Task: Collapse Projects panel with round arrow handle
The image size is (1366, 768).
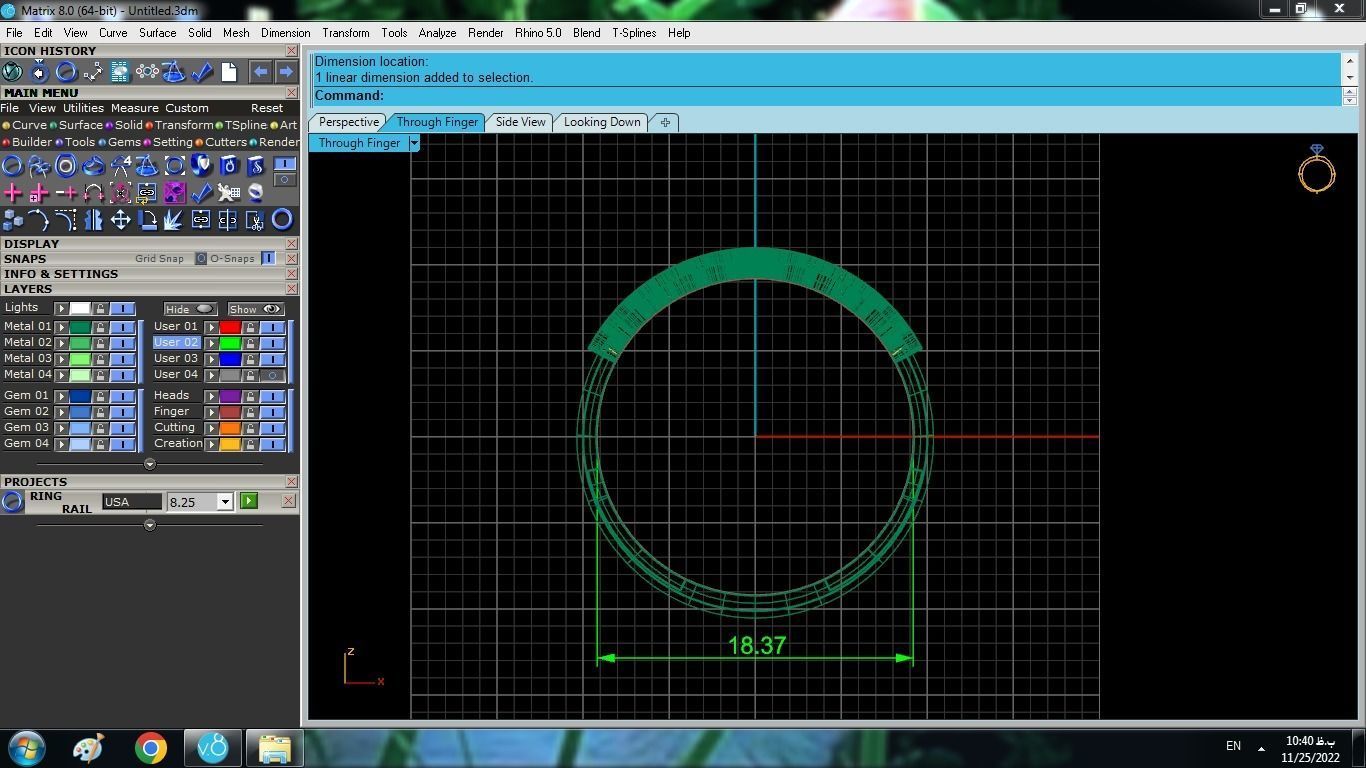Action: pyautogui.click(x=150, y=525)
